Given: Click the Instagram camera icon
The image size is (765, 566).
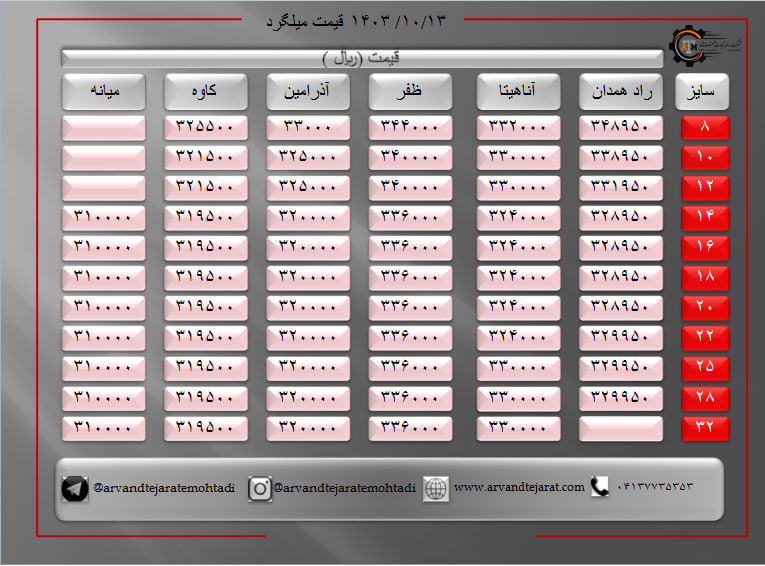Looking at the screenshot, I should [x=260, y=489].
